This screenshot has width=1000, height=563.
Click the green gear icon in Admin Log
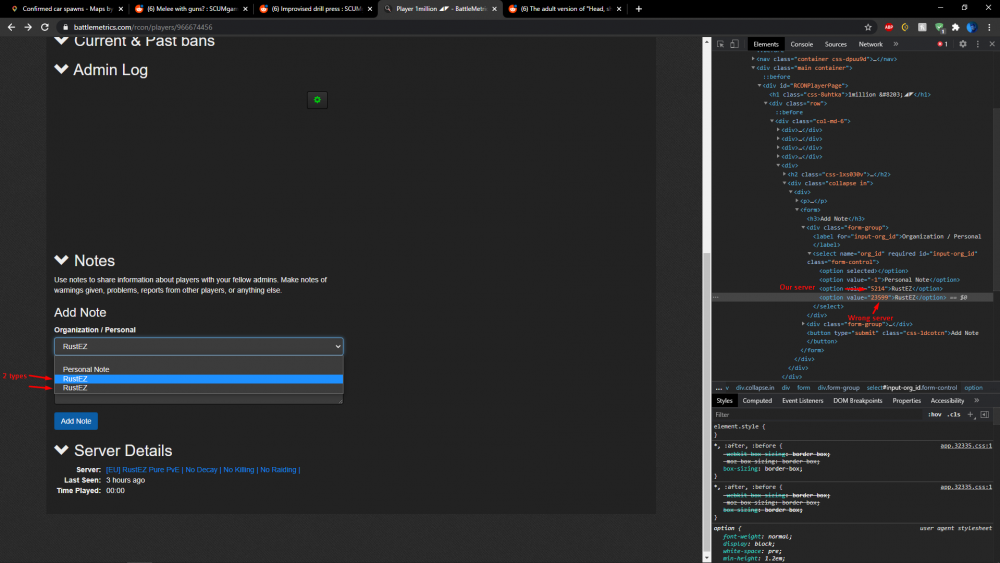pos(317,100)
